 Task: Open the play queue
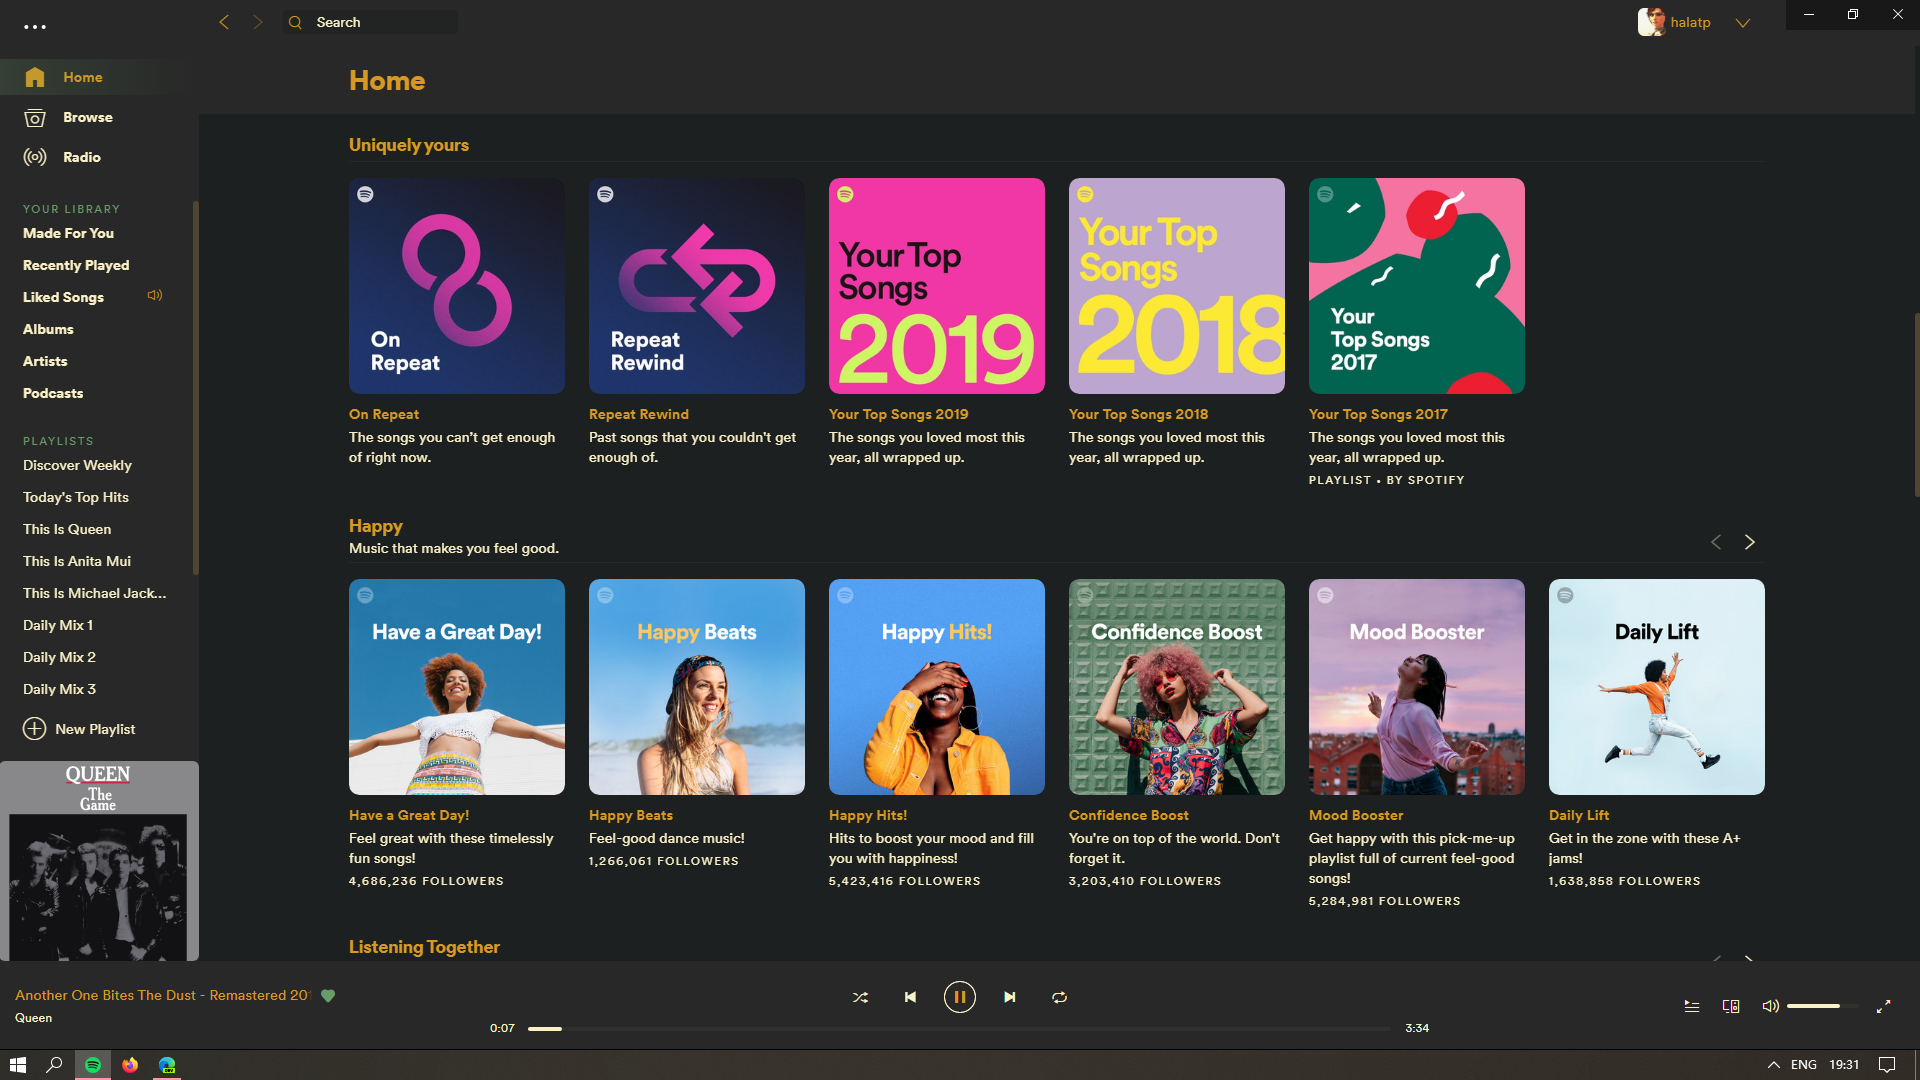[1692, 1006]
